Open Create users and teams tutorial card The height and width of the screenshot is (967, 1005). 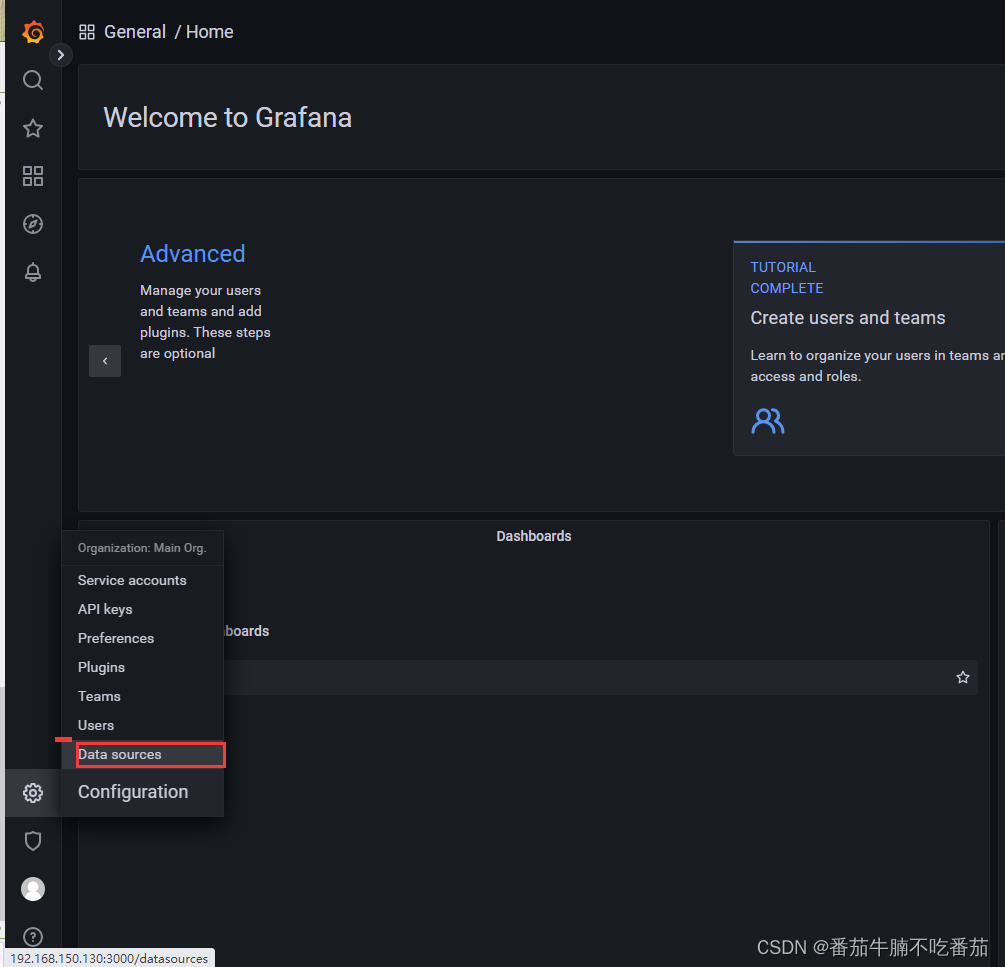pos(868,349)
